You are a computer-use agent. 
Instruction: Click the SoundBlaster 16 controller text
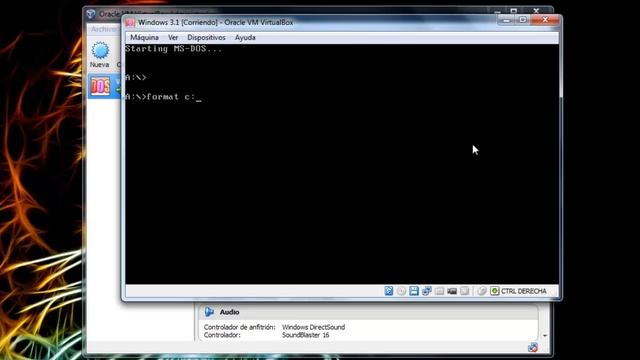[x=305, y=335]
